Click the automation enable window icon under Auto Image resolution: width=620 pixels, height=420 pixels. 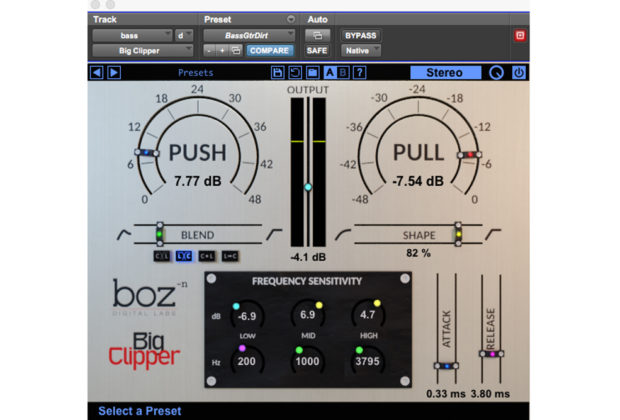pyautogui.click(x=317, y=36)
